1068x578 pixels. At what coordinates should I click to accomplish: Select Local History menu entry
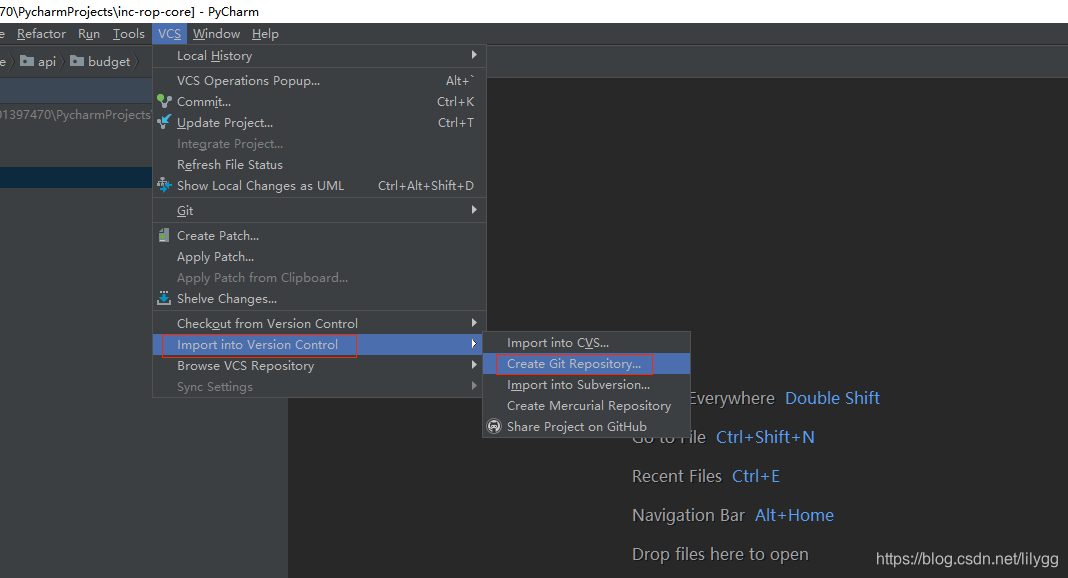[x=319, y=56]
